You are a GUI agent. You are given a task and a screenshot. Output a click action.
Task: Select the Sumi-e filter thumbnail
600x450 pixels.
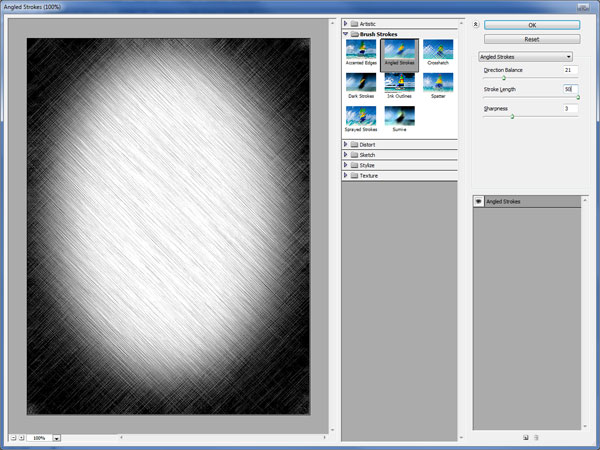pos(399,118)
